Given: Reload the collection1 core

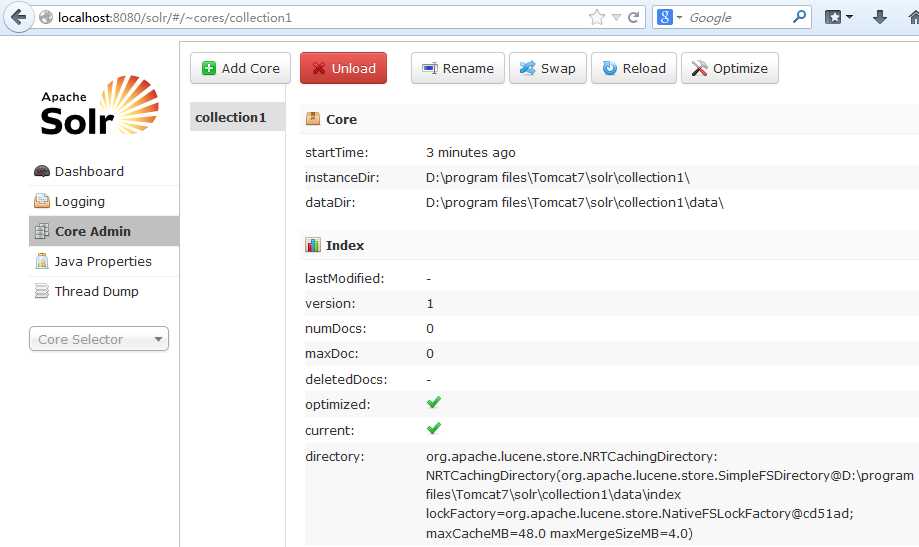Looking at the screenshot, I should [634, 68].
